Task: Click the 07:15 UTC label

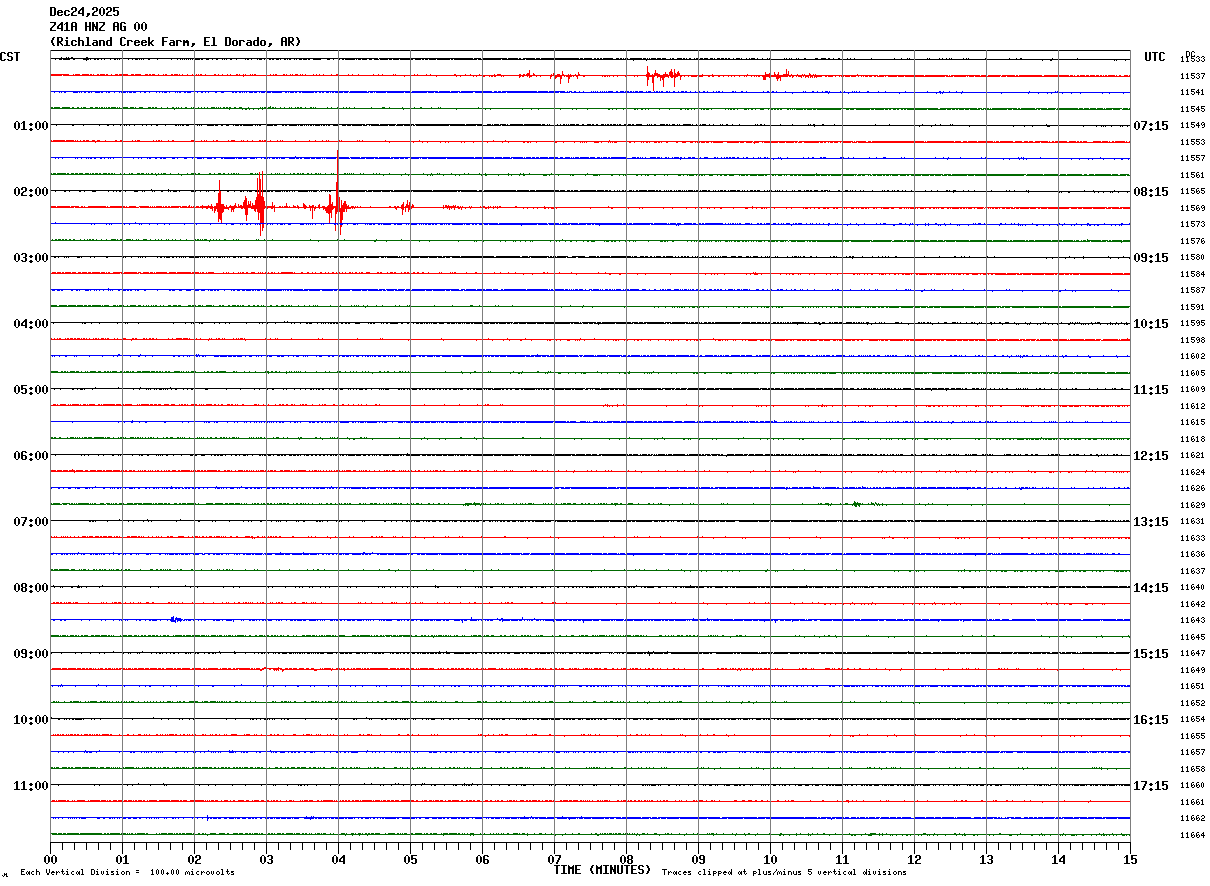Action: (1150, 126)
